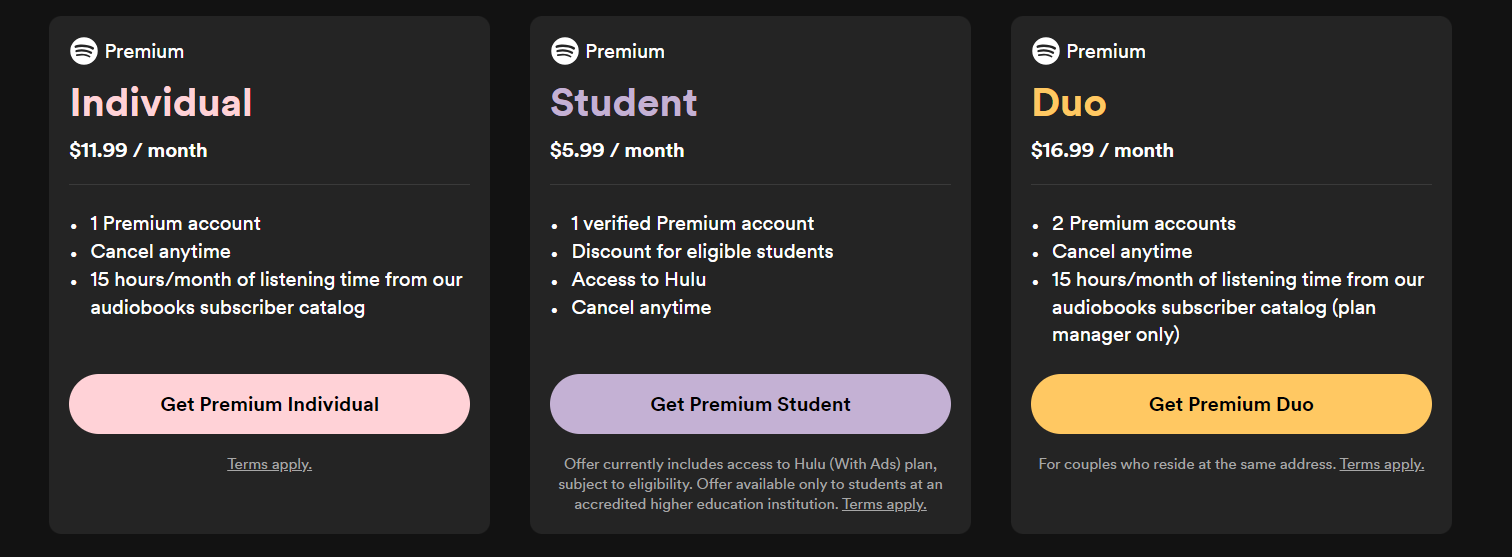Open Terms apply link under Duo plan

point(1382,464)
